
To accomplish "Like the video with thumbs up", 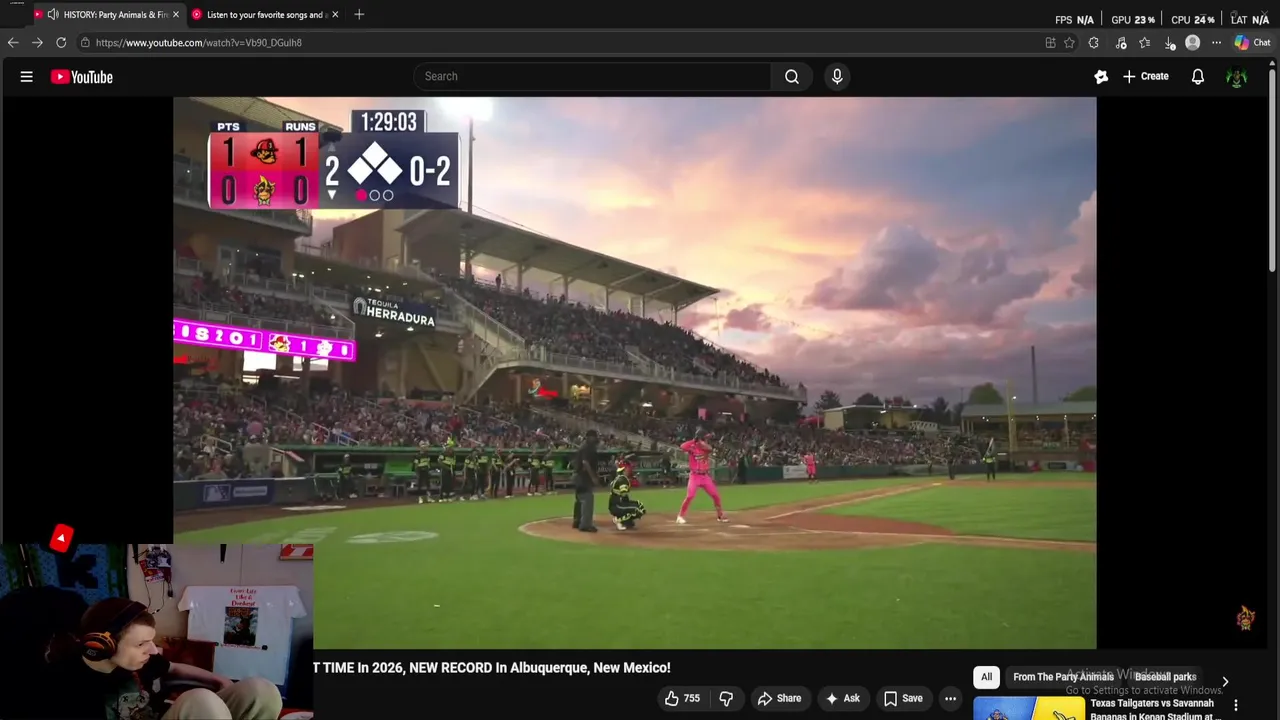I will 681,698.
